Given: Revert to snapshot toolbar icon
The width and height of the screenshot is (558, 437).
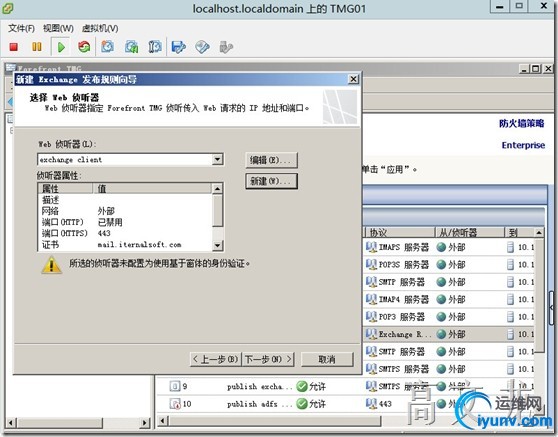Looking at the screenshot, I should [131, 47].
